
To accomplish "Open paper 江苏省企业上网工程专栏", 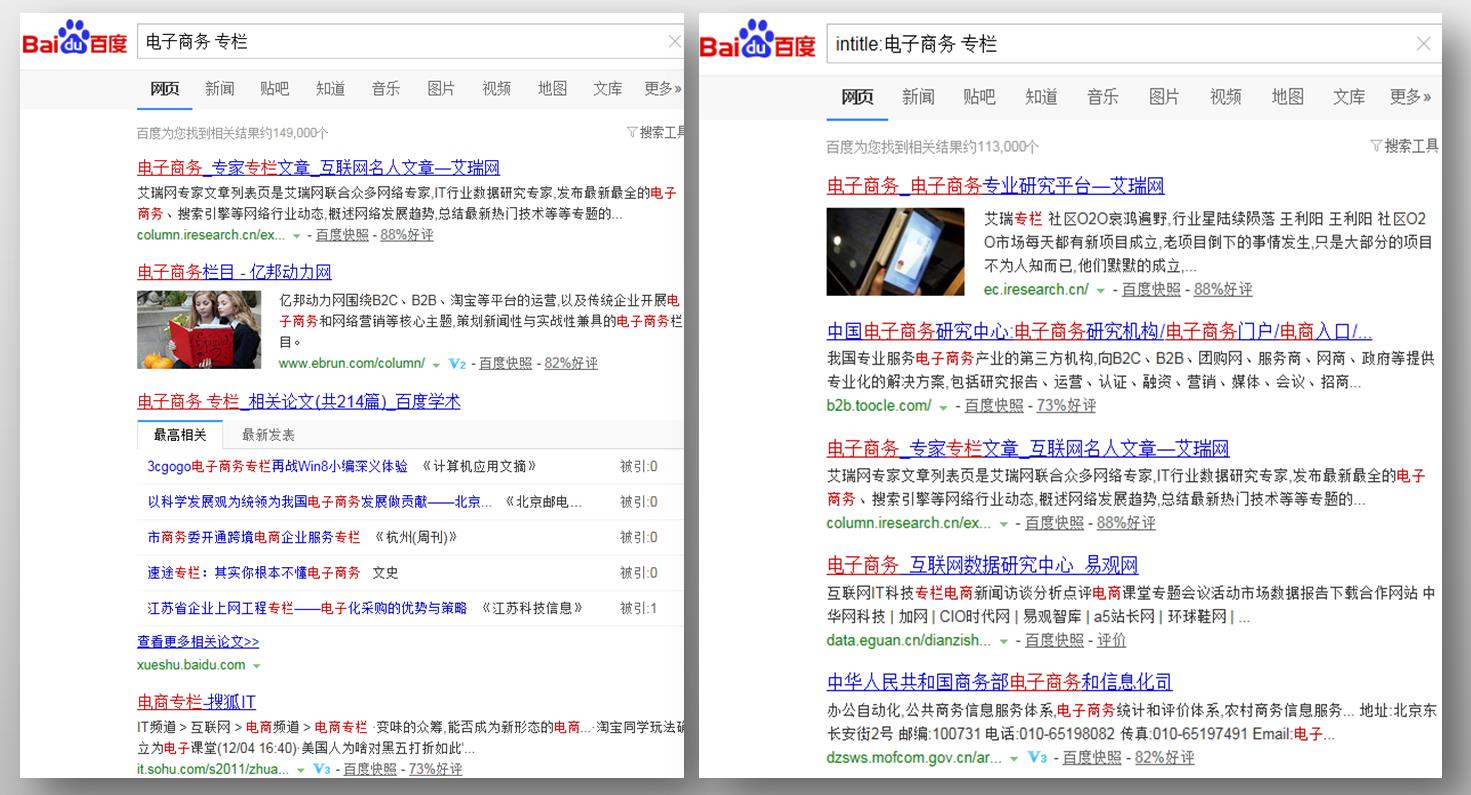I will point(307,608).
